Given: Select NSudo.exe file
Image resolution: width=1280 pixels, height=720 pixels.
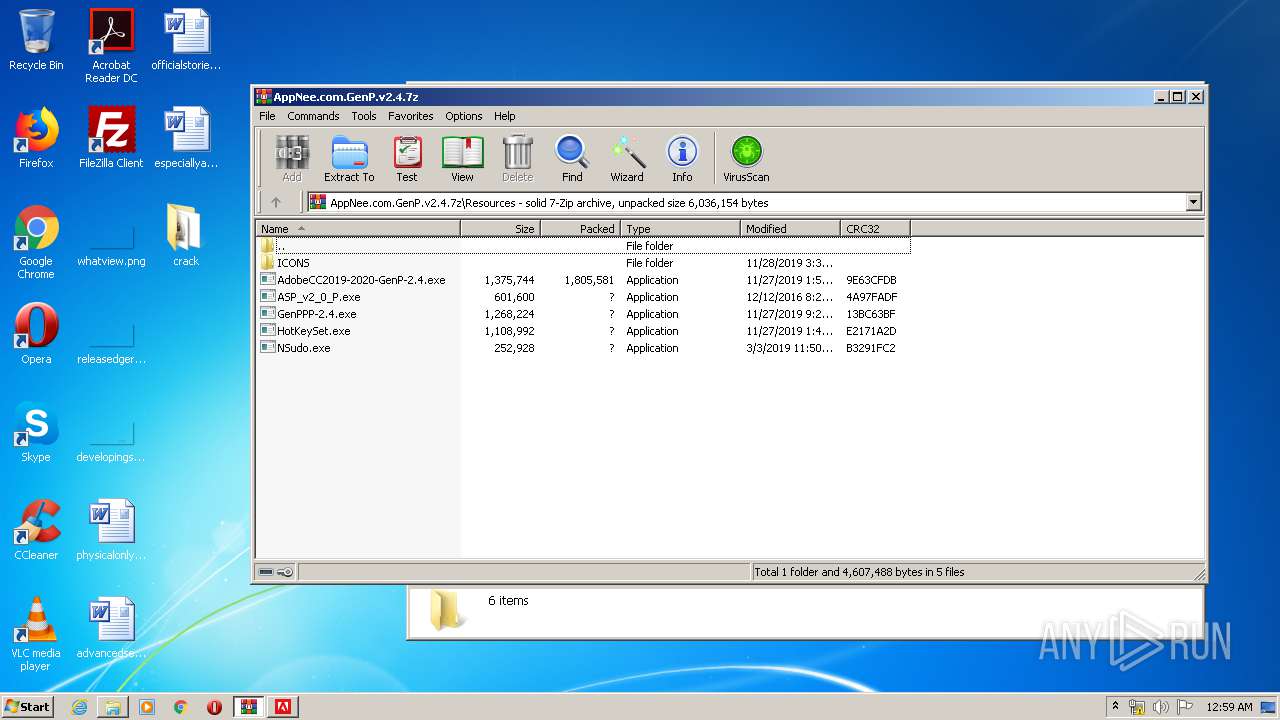Looking at the screenshot, I should click(x=583, y=348).
